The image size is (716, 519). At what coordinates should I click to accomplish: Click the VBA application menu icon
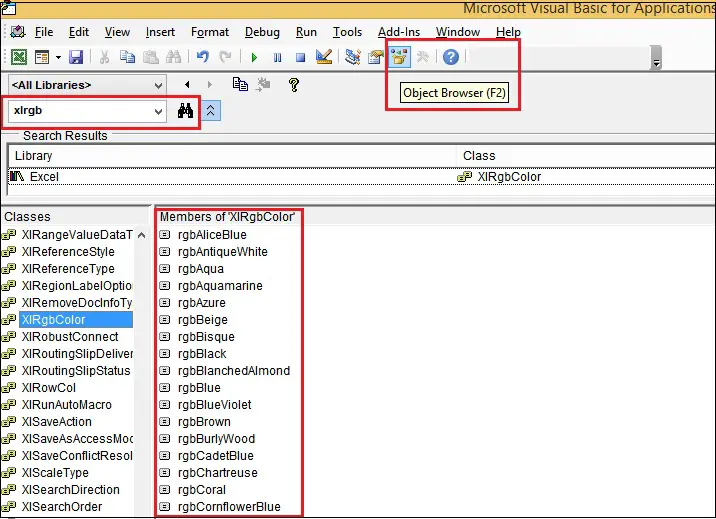18,31
